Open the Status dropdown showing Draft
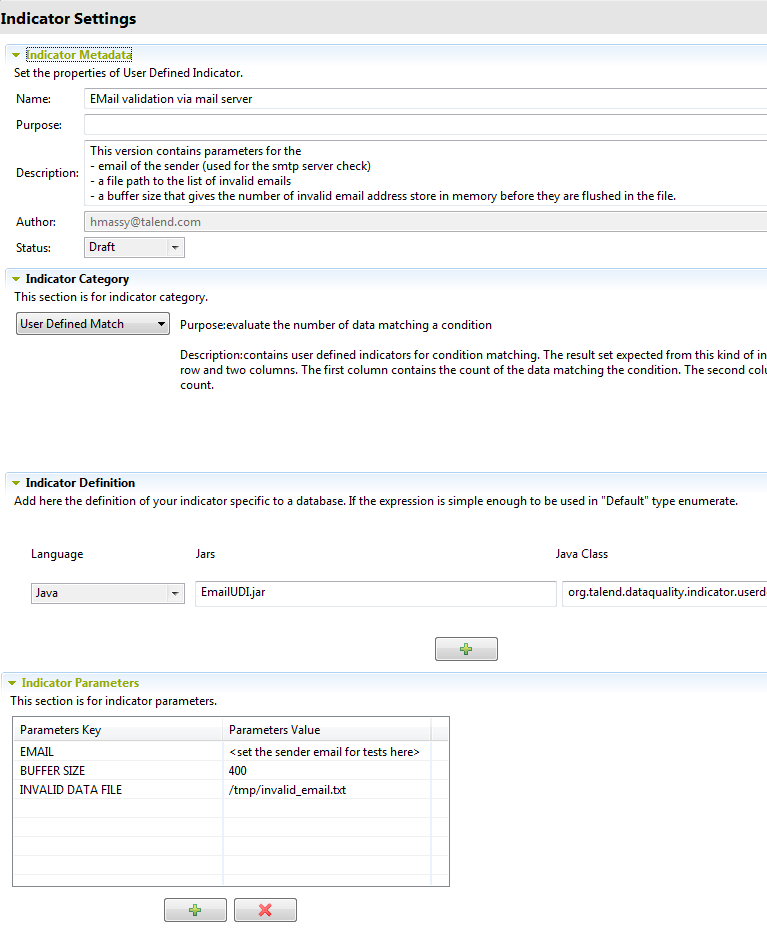Viewport: 767px width, 928px height. click(134, 247)
